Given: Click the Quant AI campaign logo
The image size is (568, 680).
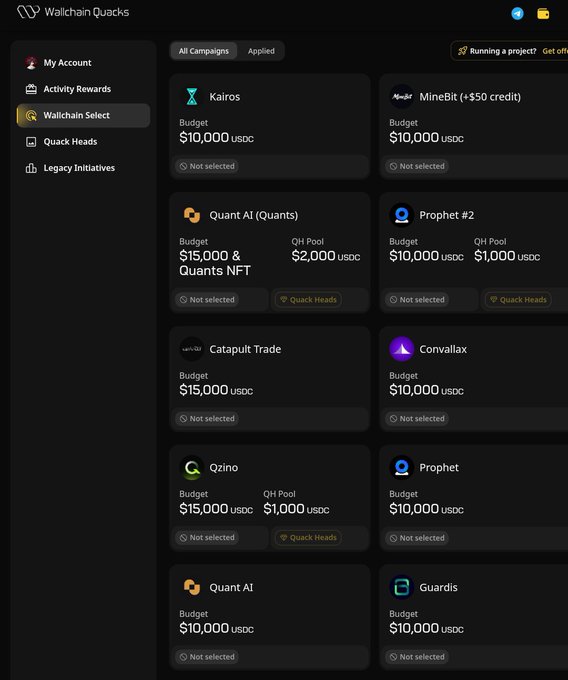Looking at the screenshot, I should tap(192, 587).
